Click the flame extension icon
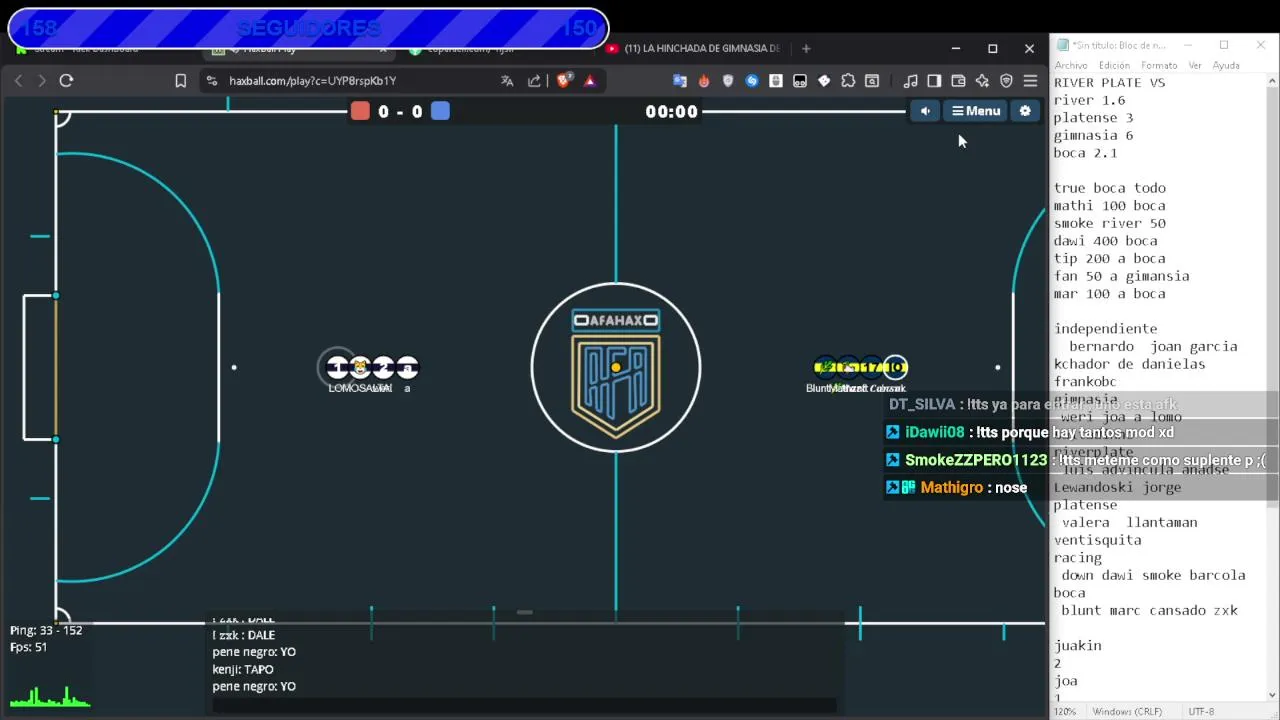This screenshot has width=1280, height=720. 704,81
